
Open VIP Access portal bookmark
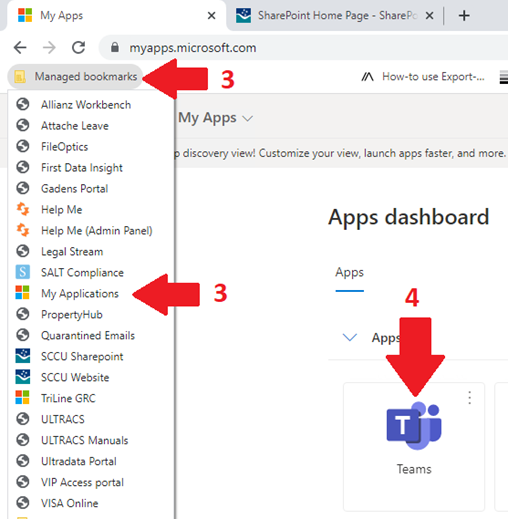(x=91, y=482)
